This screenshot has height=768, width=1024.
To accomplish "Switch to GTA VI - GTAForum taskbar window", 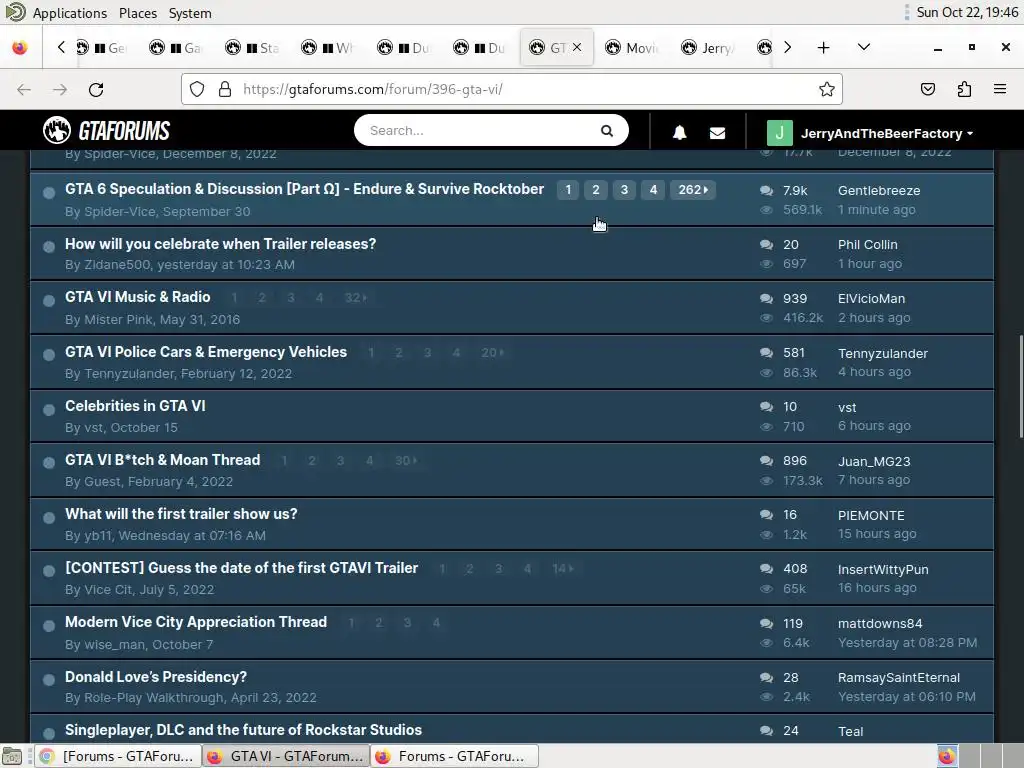I will [286, 756].
